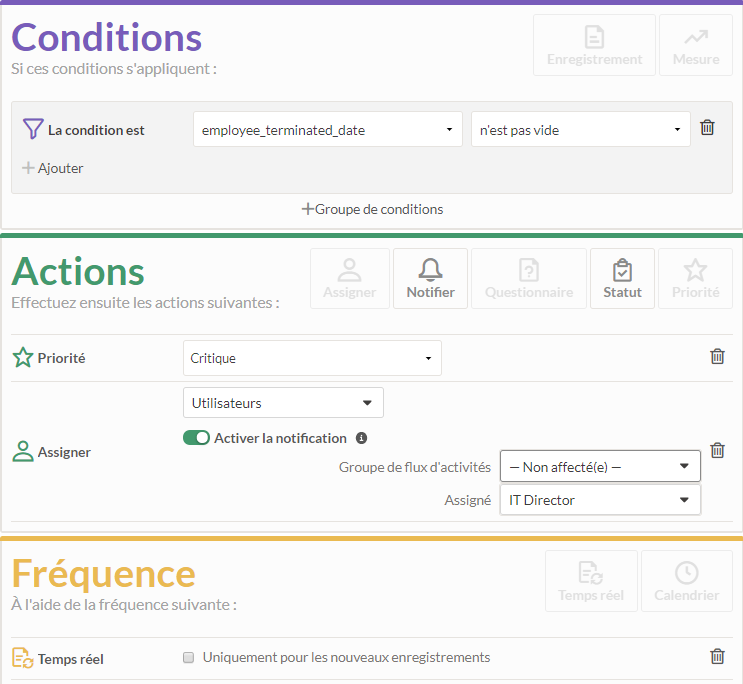This screenshot has width=743, height=684.
Task: Open the Groupe de flux d'activités selector
Action: coord(600,466)
